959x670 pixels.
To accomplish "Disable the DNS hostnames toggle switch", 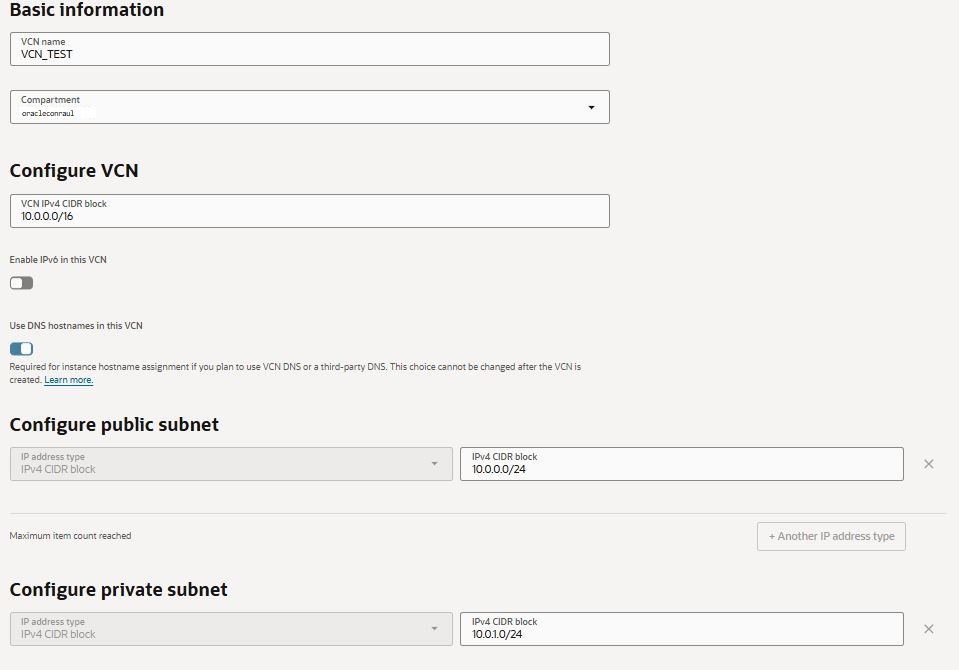I will pyautogui.click(x=22, y=349).
